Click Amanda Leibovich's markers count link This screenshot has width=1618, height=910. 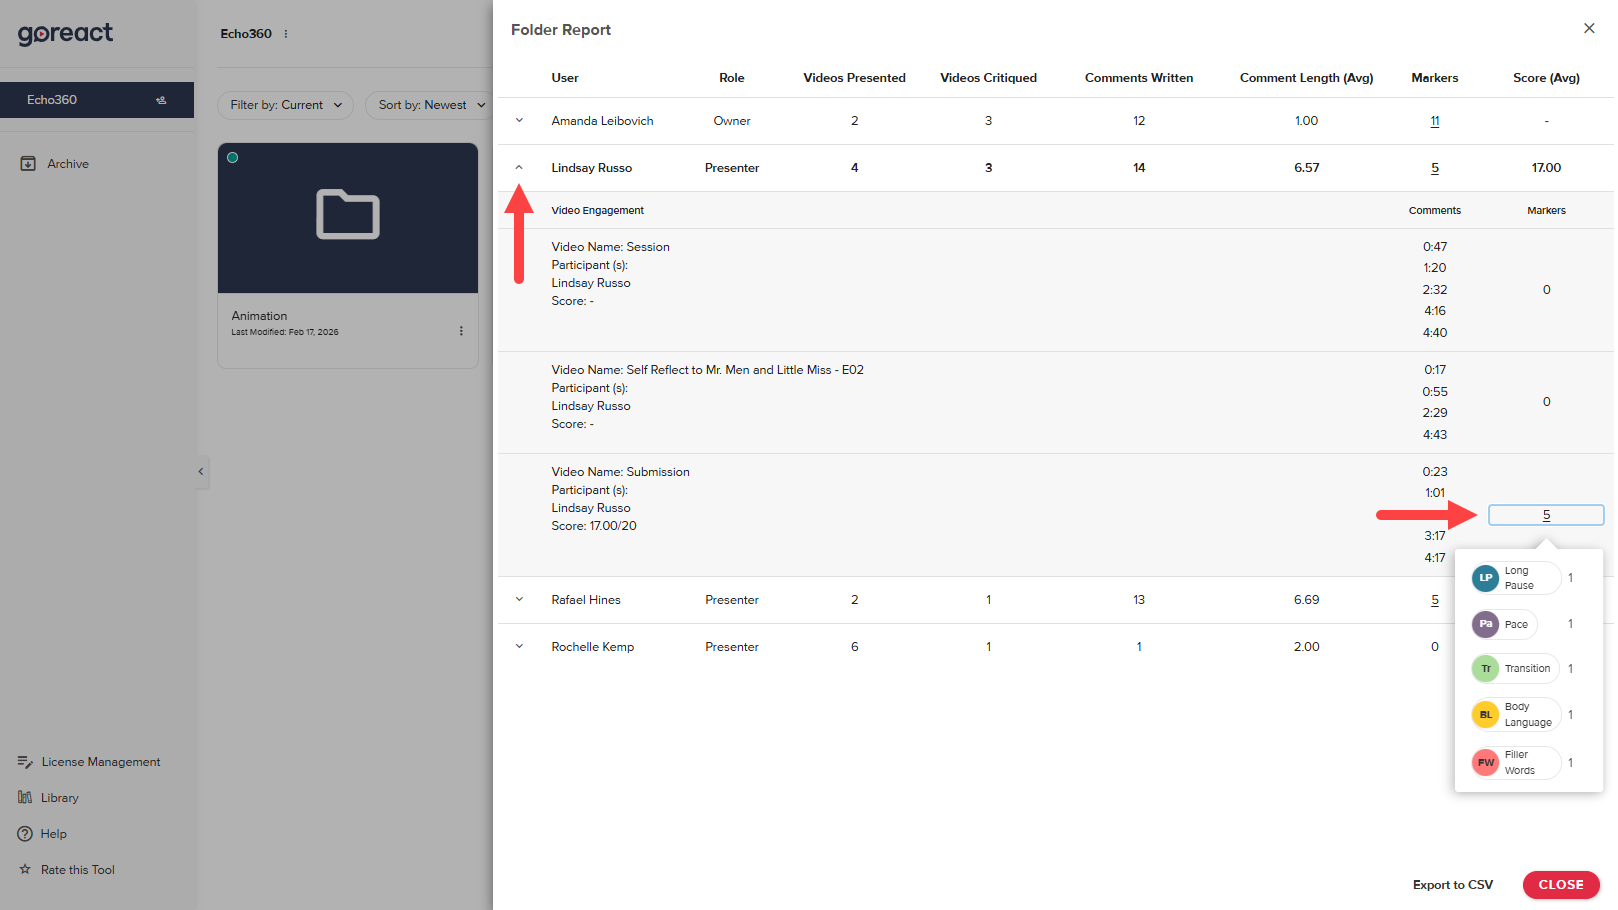[1434, 121]
